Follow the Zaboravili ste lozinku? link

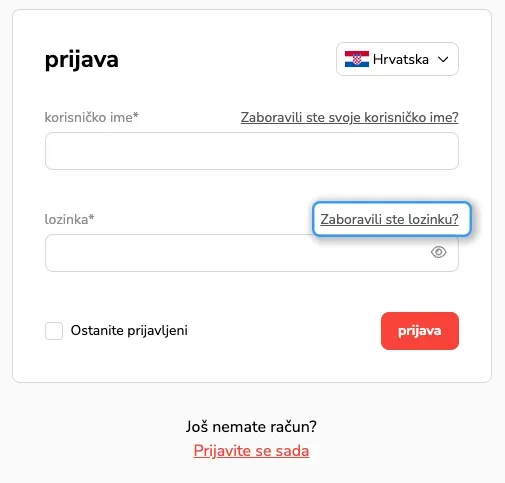point(389,219)
